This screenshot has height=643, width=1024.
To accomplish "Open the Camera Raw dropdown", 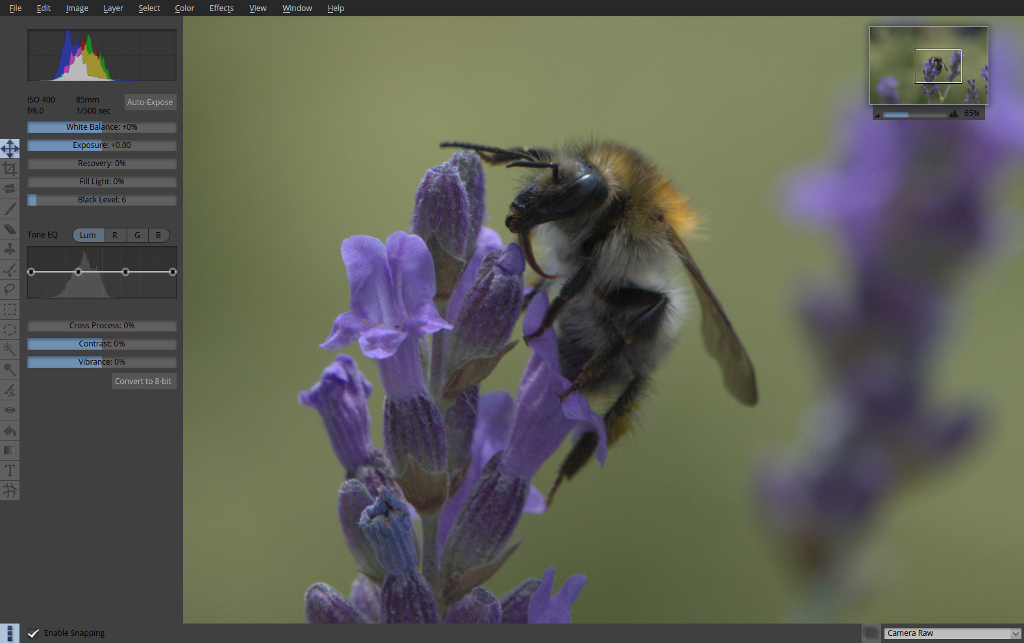I will tap(952, 633).
